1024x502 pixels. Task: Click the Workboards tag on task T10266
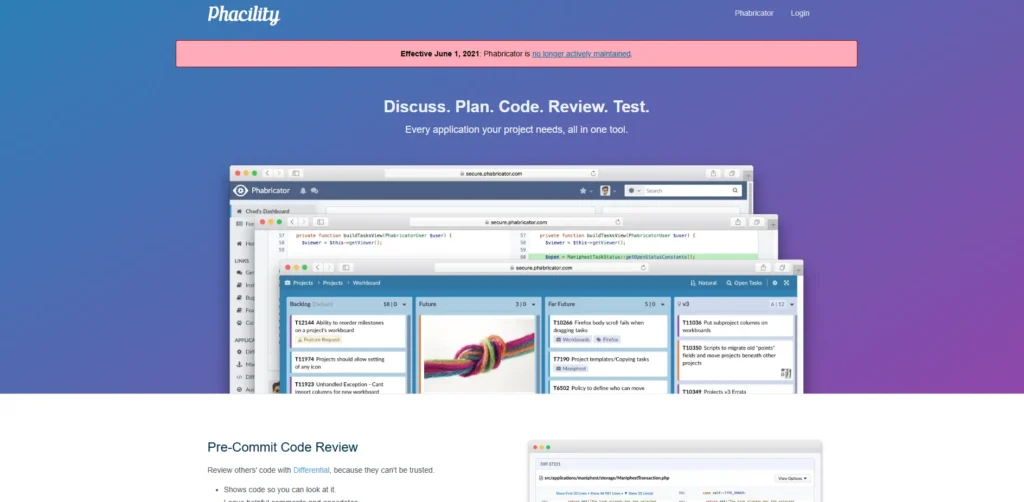click(573, 339)
